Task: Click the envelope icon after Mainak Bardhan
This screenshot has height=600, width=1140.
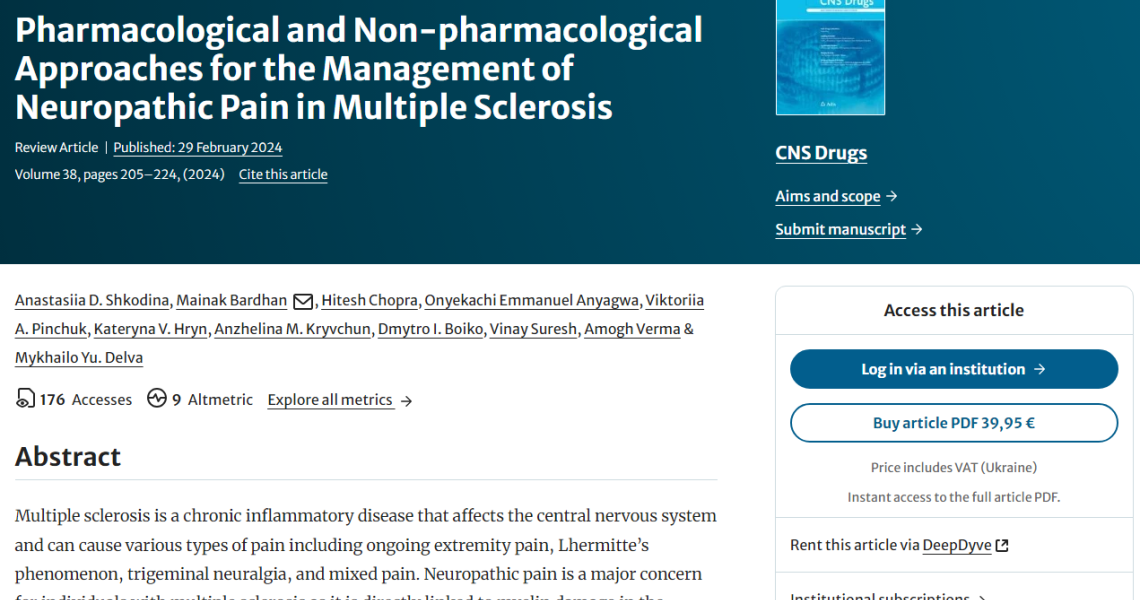Action: (302, 301)
